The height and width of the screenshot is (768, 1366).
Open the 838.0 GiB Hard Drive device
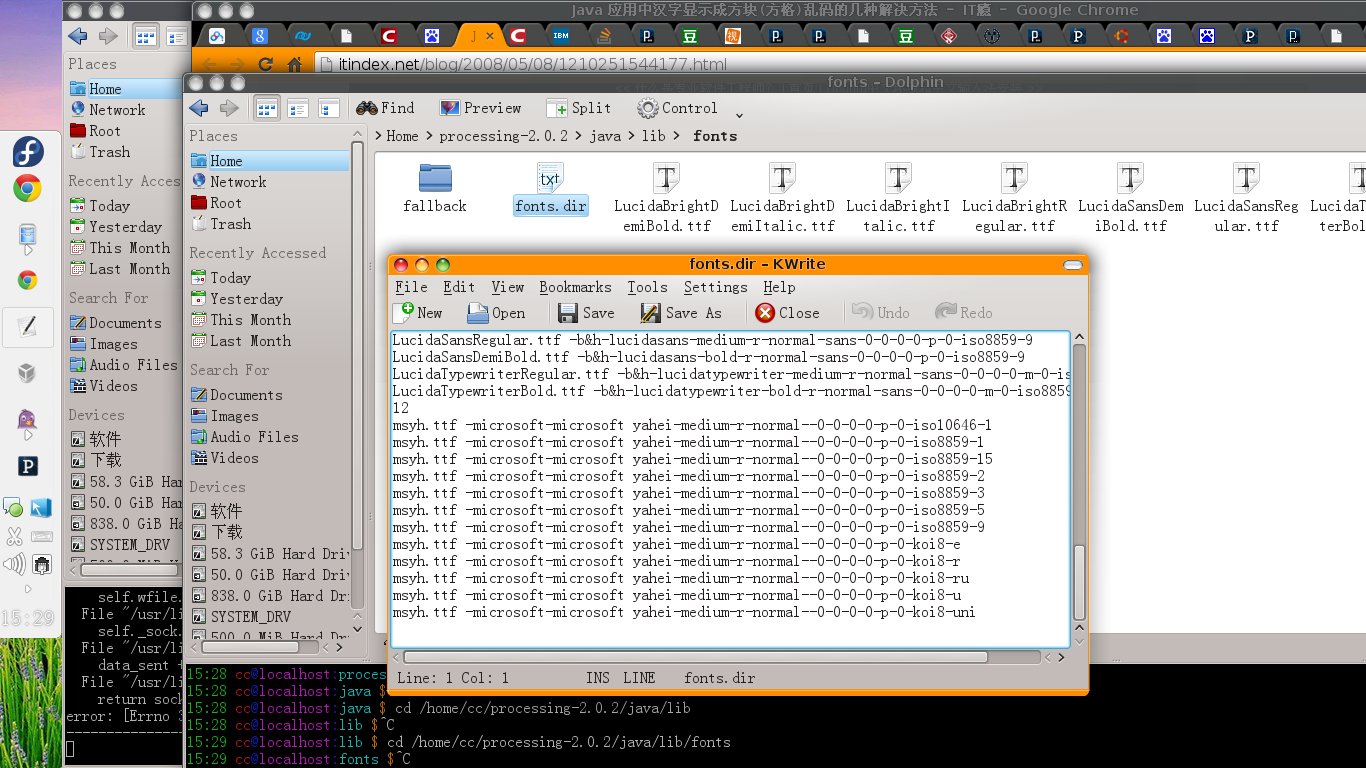coord(270,596)
